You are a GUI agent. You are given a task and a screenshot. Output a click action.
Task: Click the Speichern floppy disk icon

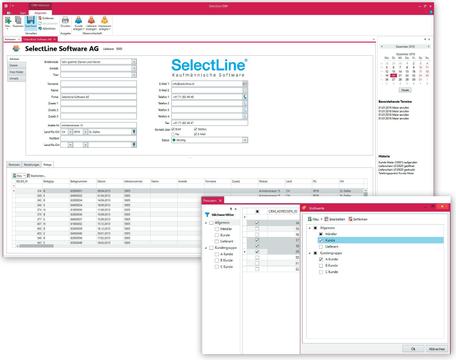30,20
